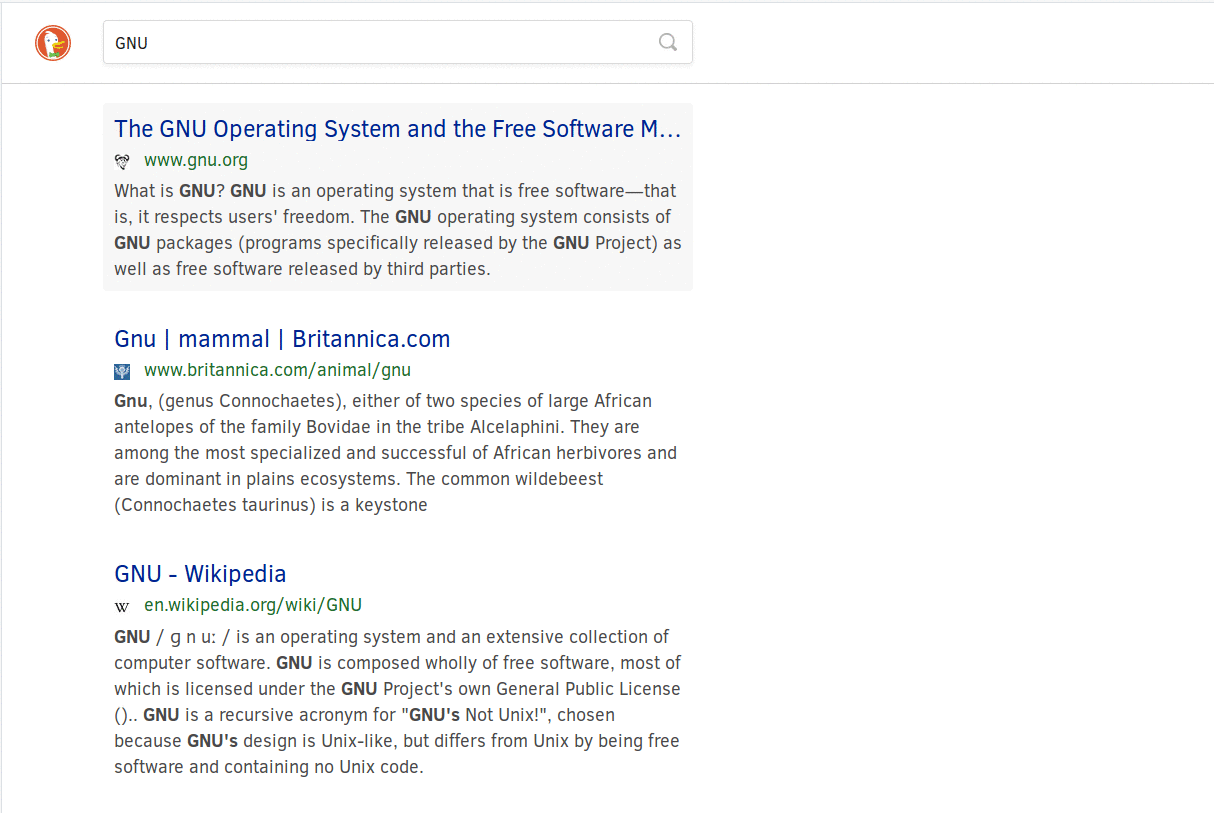
Task: Open the www.britannica.com/animal/gnu URL
Action: tap(277, 370)
